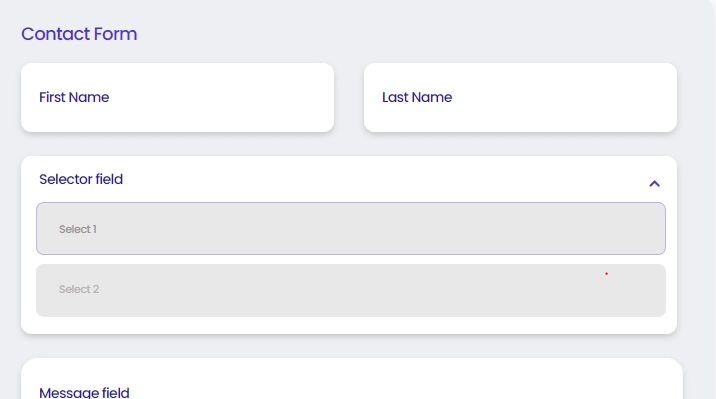Image resolution: width=716 pixels, height=399 pixels.
Task: Click empty space right of Last Name label
Action: click(x=562, y=98)
